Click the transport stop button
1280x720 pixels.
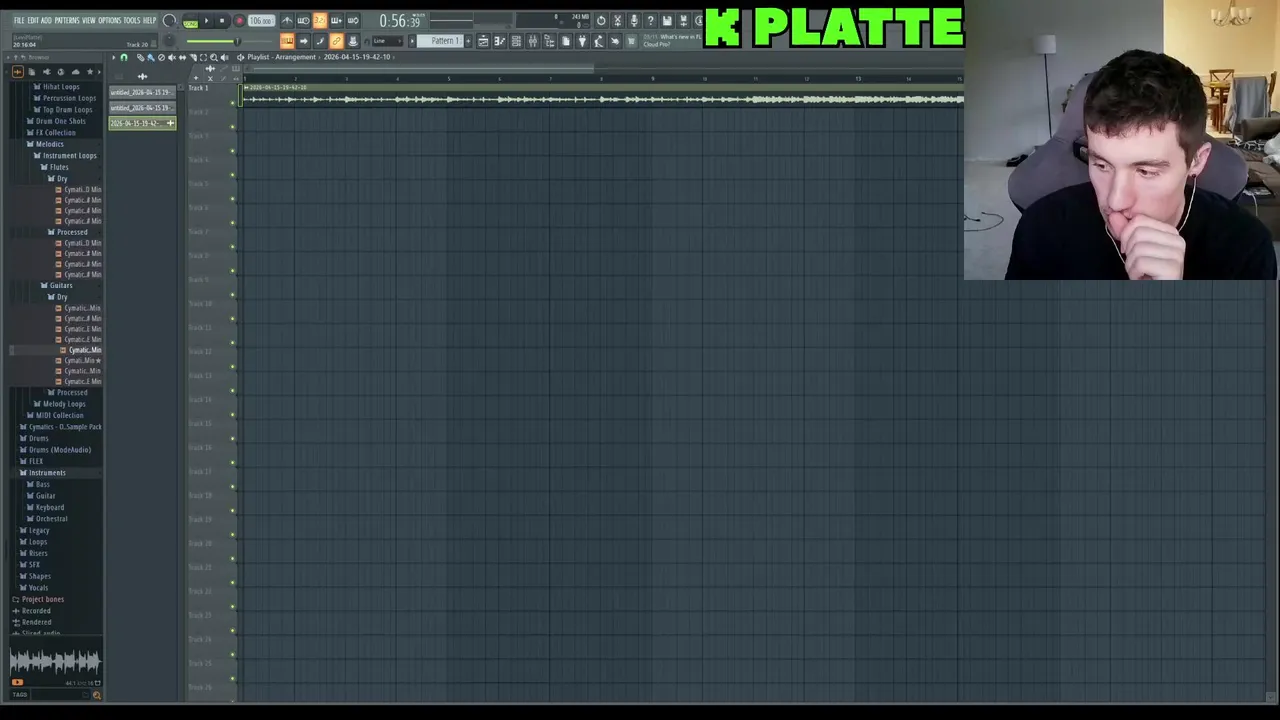point(222,20)
